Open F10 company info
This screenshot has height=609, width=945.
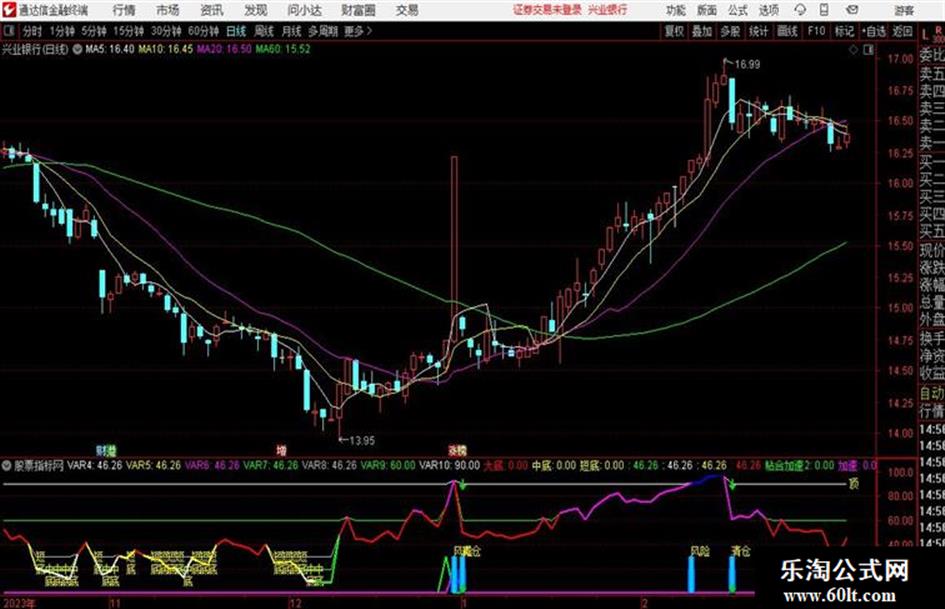click(x=816, y=31)
